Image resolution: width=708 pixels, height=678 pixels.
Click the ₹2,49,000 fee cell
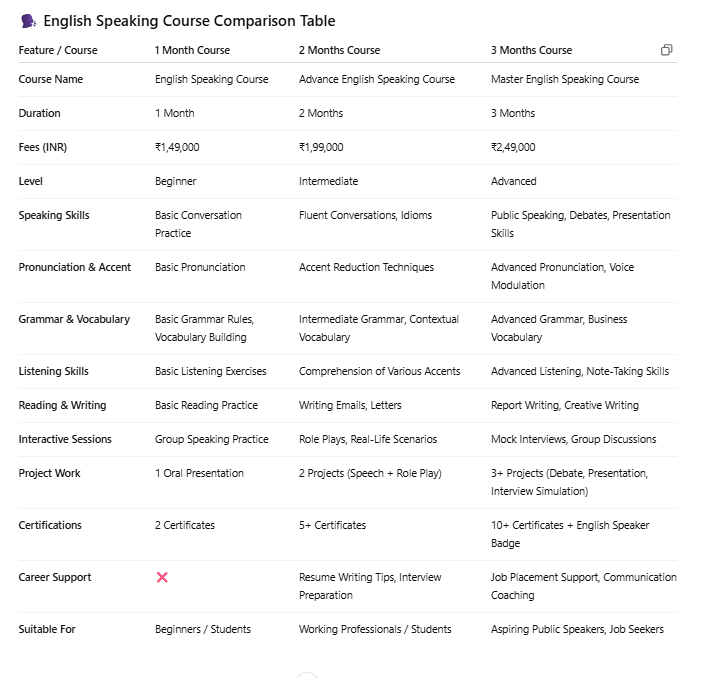[513, 147]
